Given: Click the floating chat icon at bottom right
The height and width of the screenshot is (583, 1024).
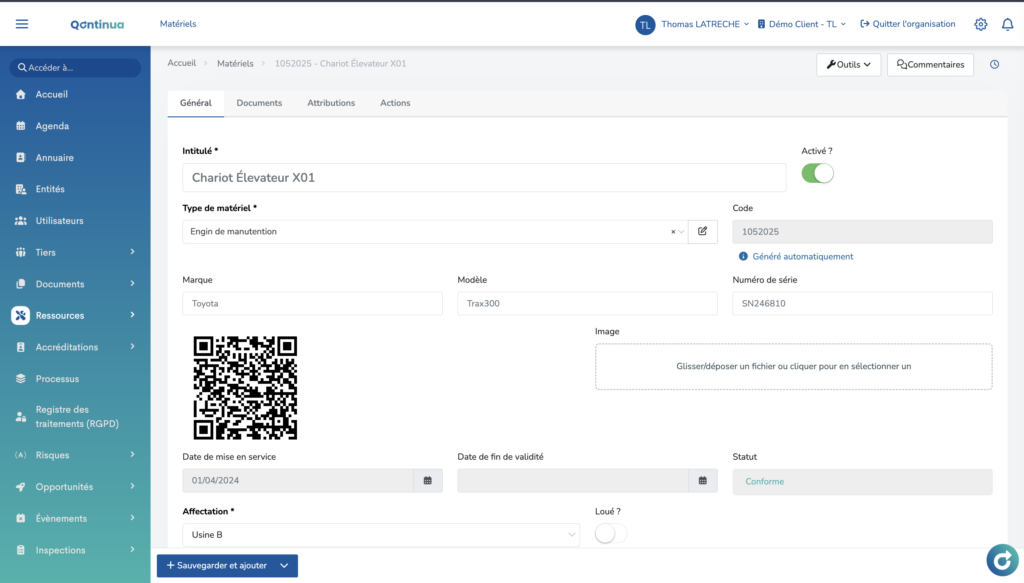Looking at the screenshot, I should tap(1001, 560).
